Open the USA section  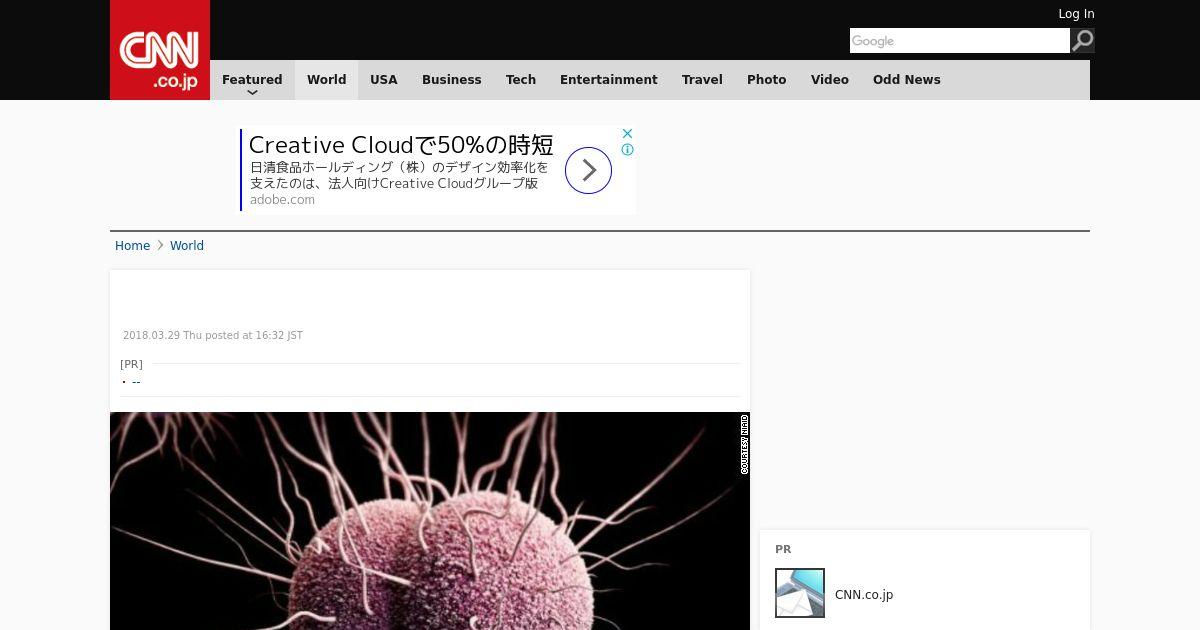coord(384,80)
